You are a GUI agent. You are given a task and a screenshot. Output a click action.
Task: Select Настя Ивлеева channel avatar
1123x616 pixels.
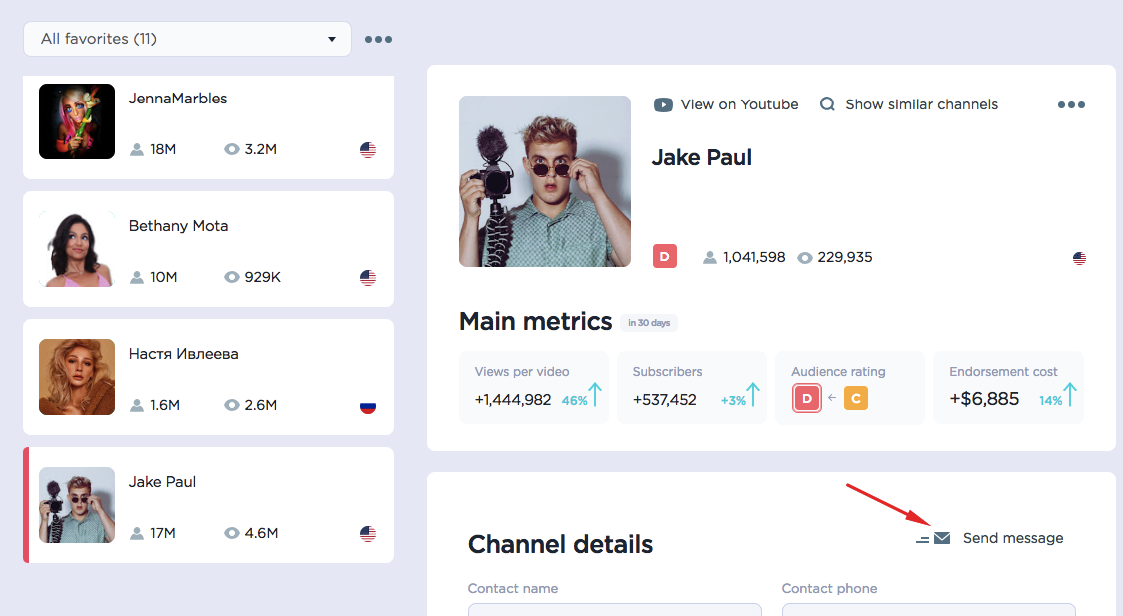[x=77, y=377]
